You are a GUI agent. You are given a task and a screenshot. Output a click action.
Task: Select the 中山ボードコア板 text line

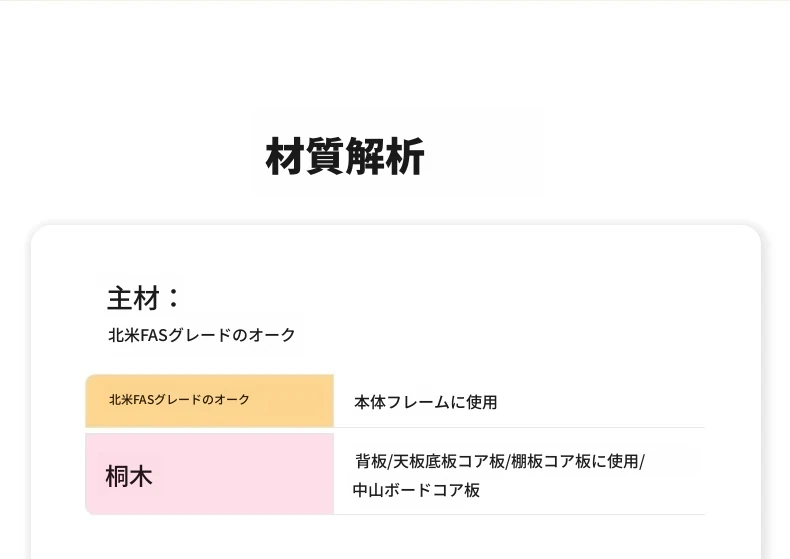point(416,490)
